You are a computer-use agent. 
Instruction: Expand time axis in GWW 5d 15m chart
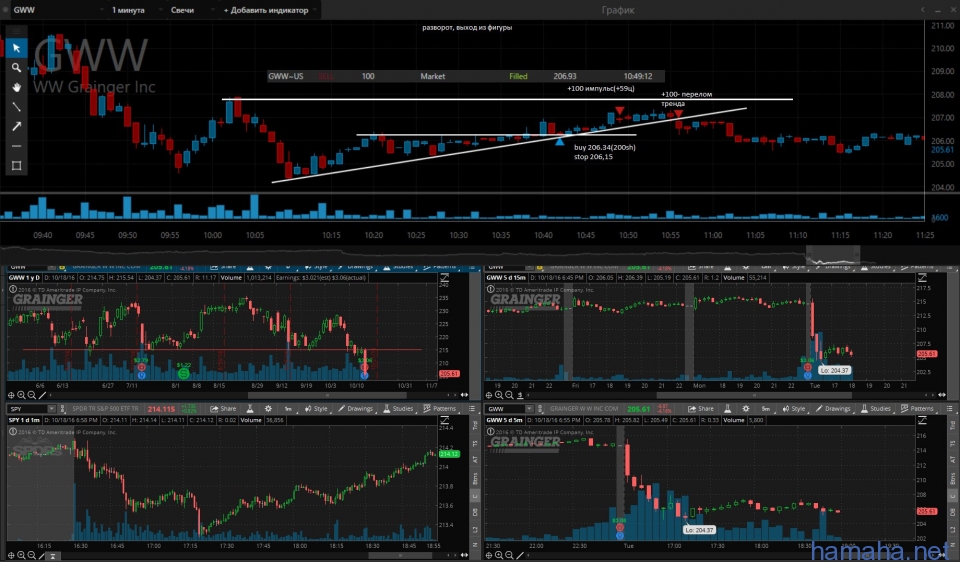tap(942, 395)
